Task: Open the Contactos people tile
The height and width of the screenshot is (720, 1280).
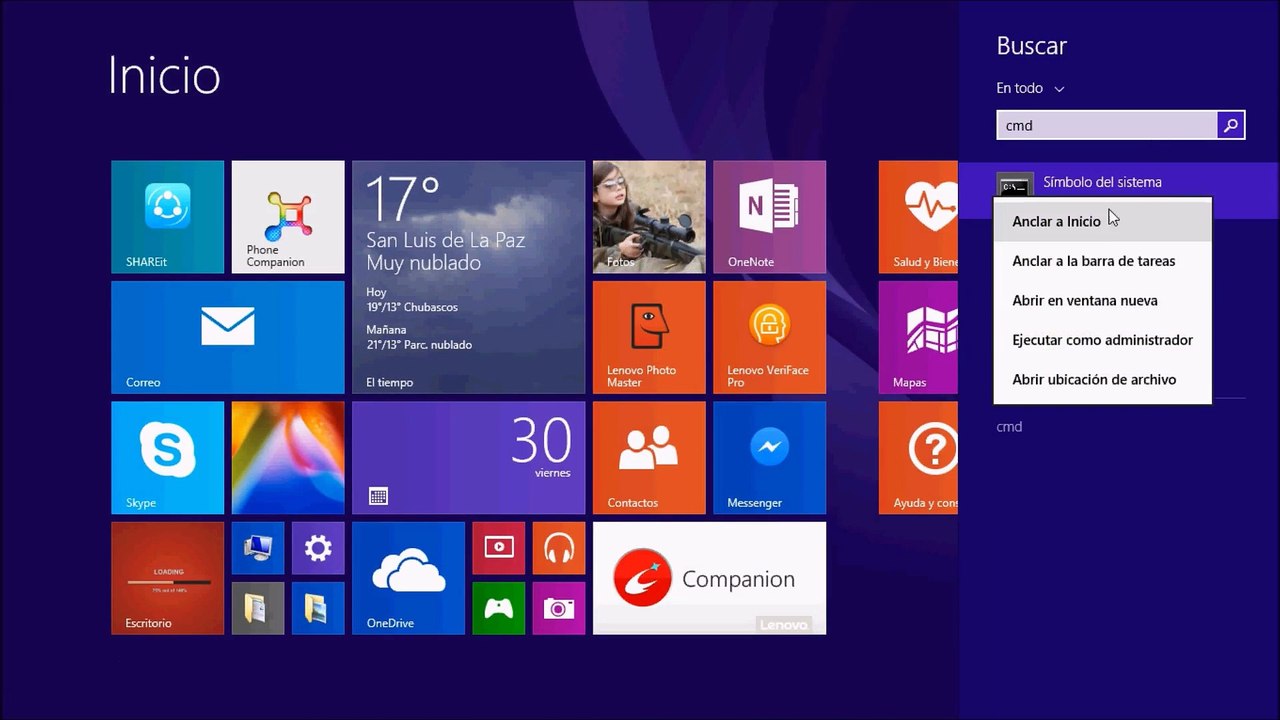Action: click(649, 458)
